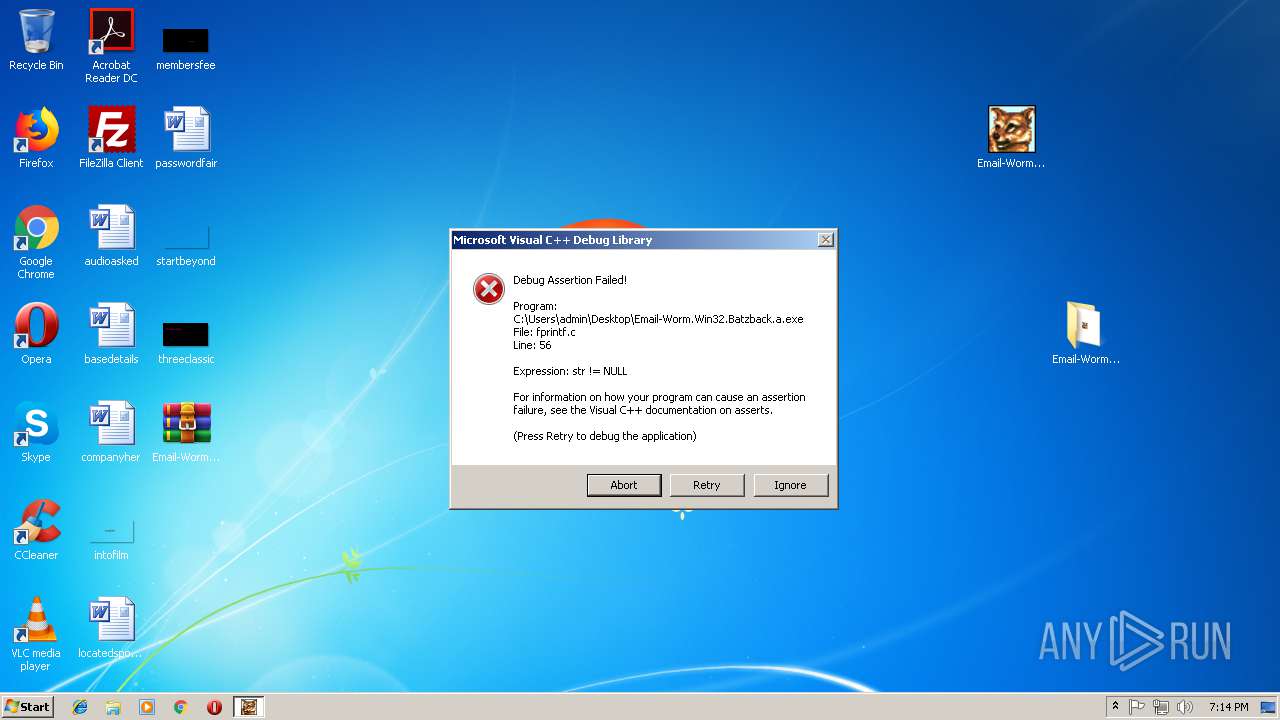1280x720 pixels.
Task: Select the locatedspo... Word document
Action: 111,628
